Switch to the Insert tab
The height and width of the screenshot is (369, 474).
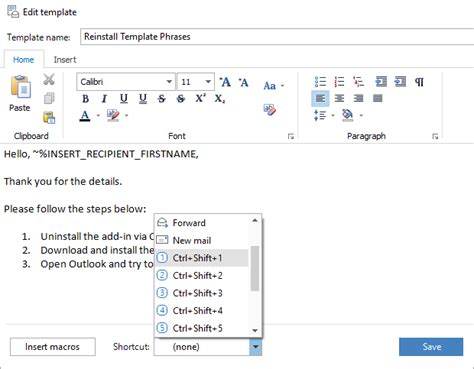click(x=65, y=60)
